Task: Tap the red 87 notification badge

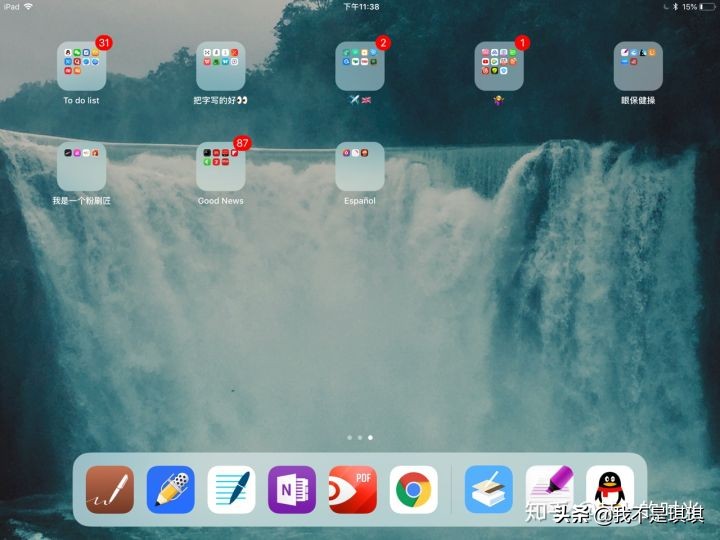Action: point(242,143)
